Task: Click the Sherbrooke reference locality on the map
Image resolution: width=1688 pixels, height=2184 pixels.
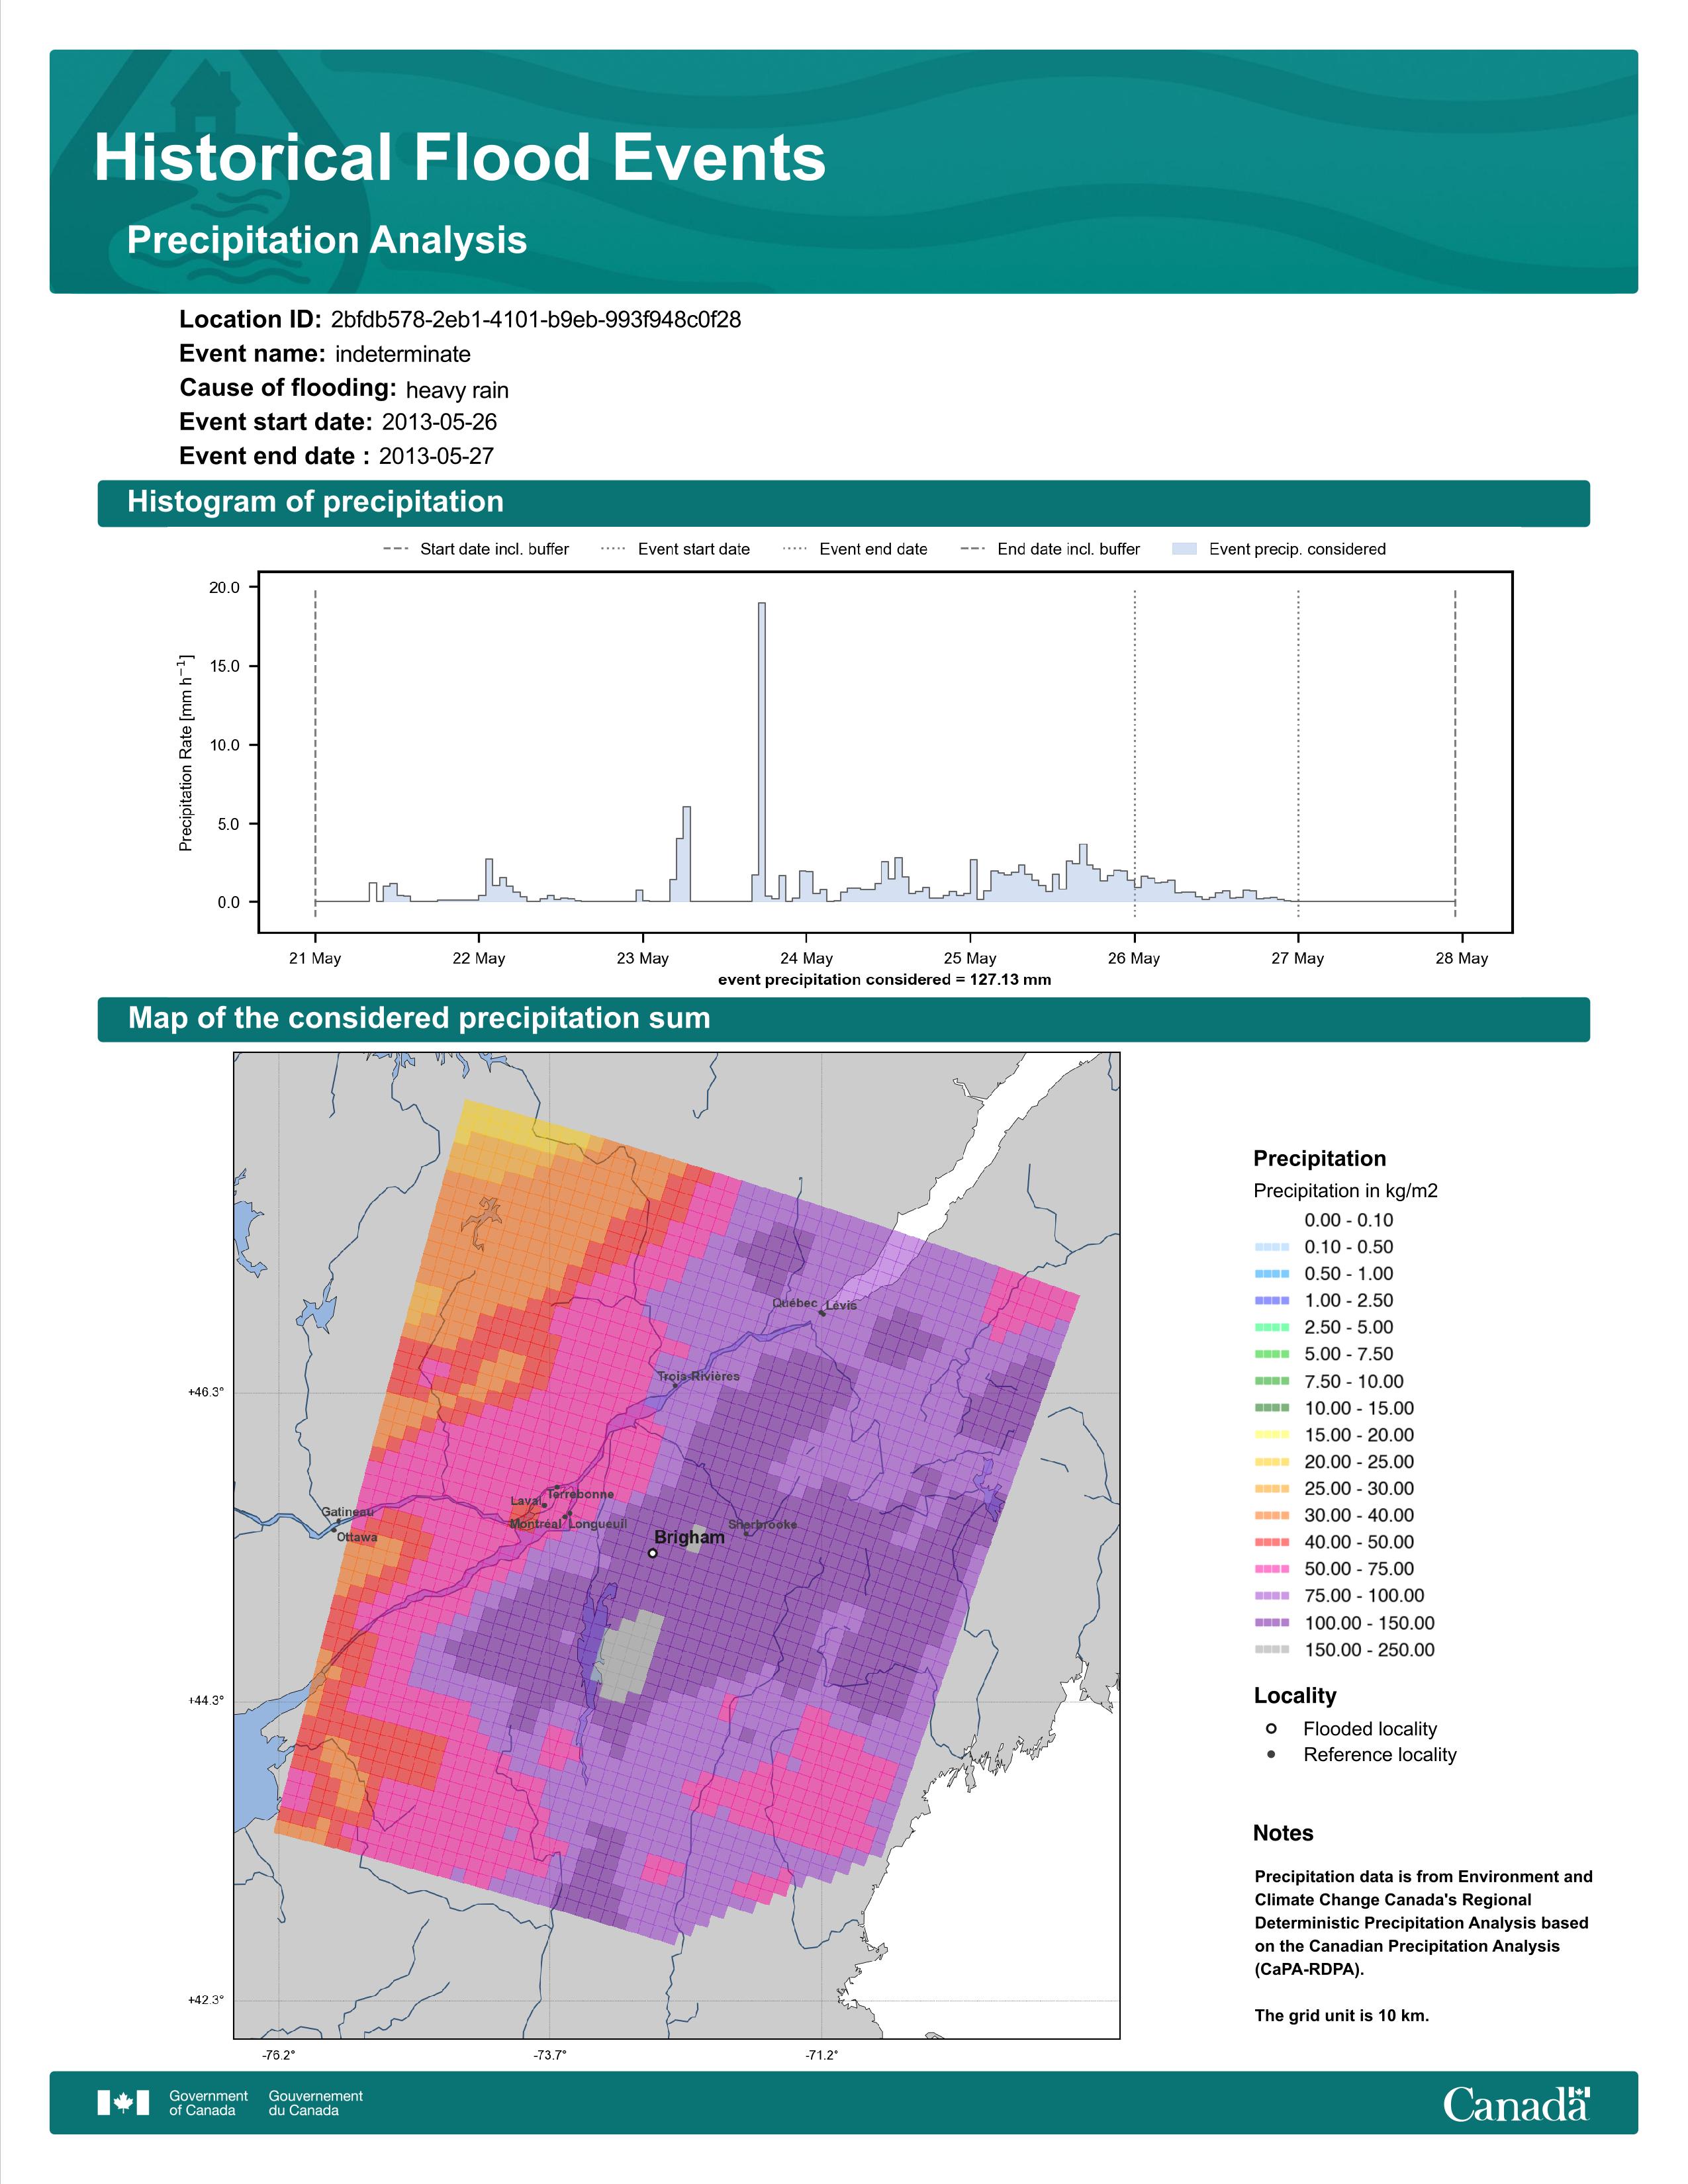Action: 746,1533
